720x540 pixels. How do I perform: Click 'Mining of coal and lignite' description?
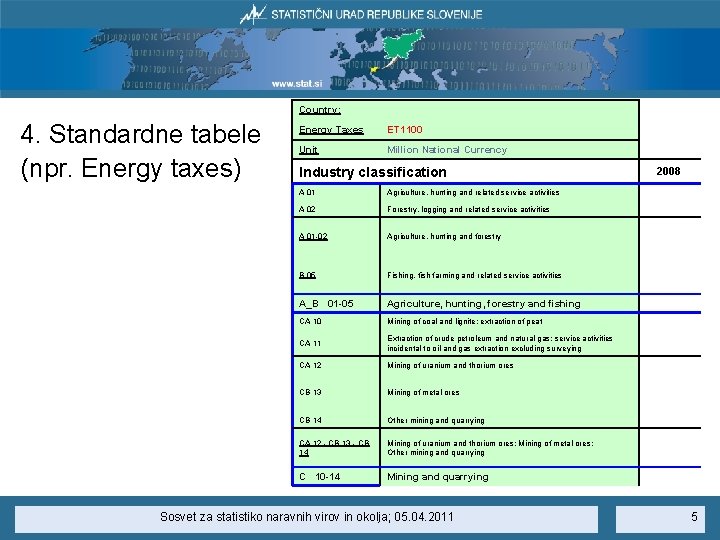click(x=465, y=321)
